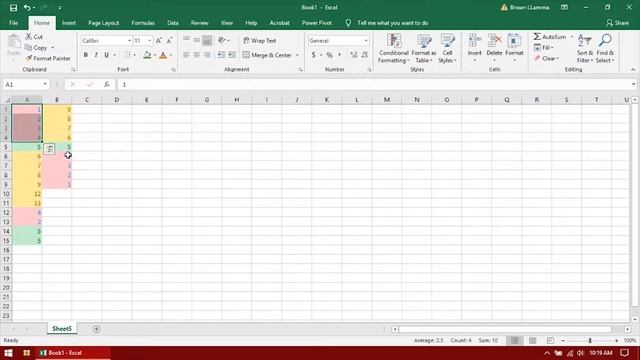This screenshot has width=640, height=360.
Task: Toggle Italic formatting
Action: 96,55
